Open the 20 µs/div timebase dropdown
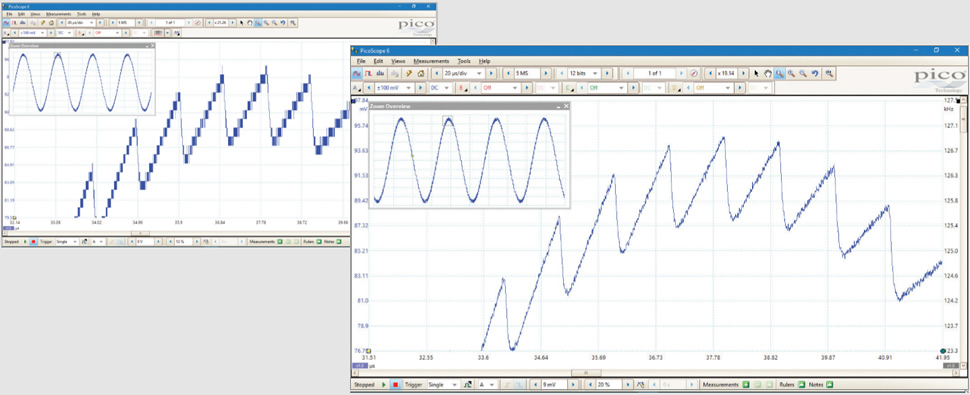The width and height of the screenshot is (970, 395). (x=463, y=73)
